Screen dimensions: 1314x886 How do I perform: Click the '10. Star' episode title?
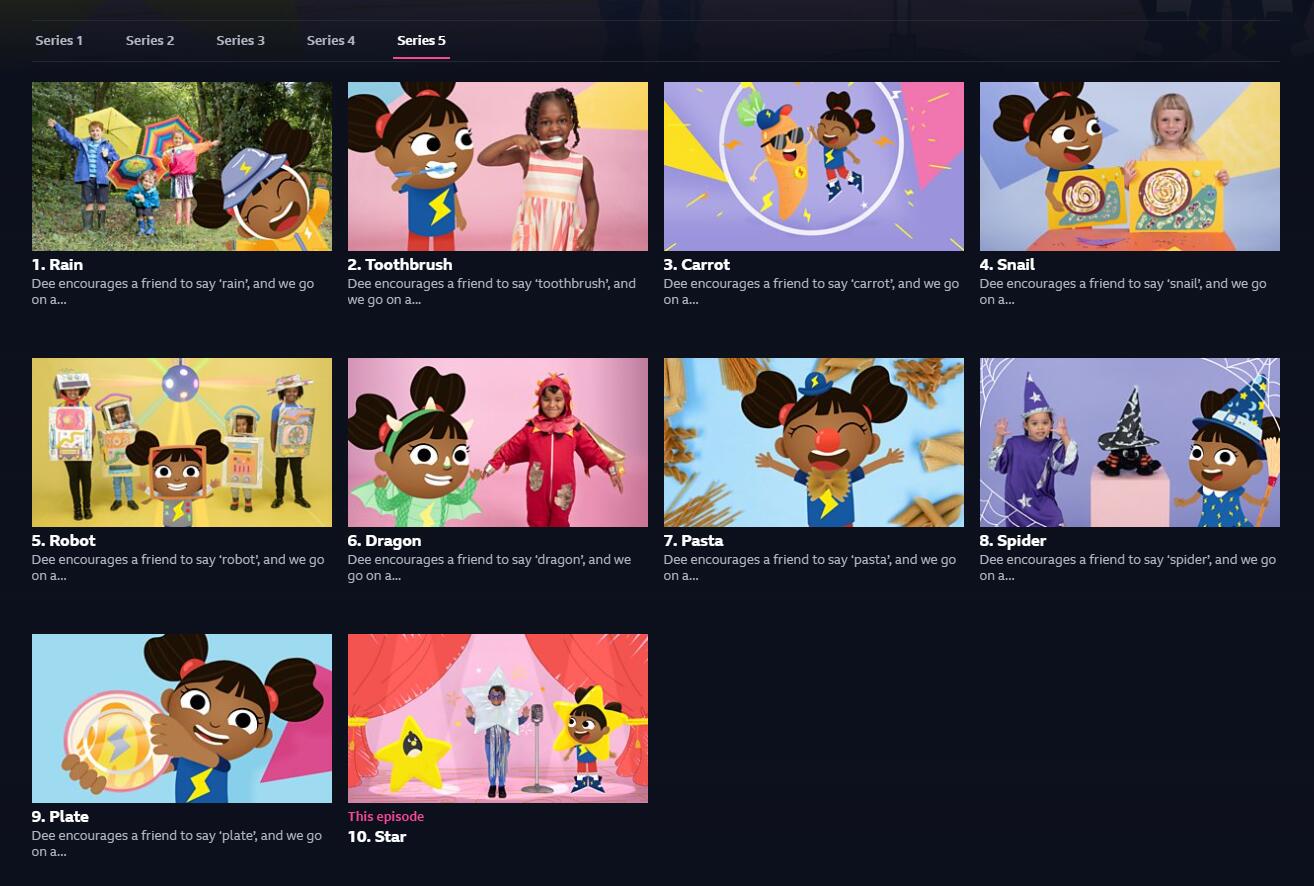[x=377, y=837]
